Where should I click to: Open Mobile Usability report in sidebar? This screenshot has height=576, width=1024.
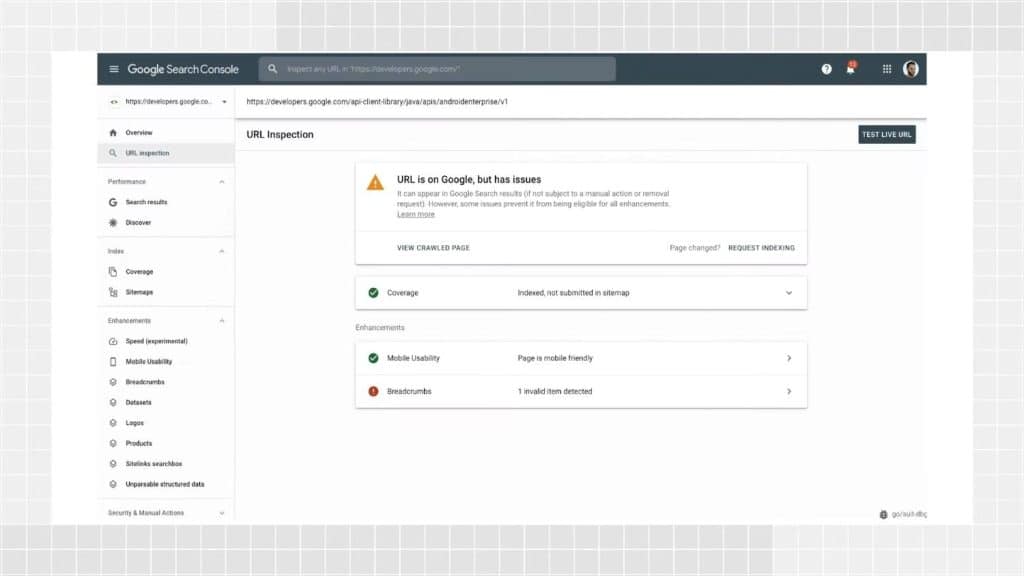[x=149, y=361]
